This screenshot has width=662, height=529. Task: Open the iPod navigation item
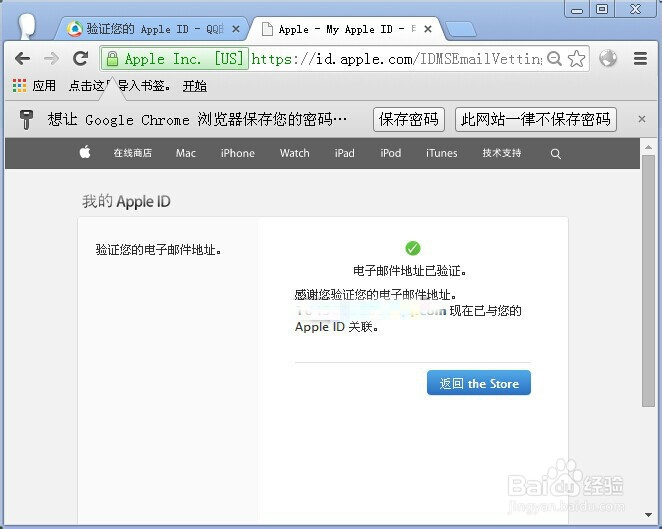click(x=391, y=153)
